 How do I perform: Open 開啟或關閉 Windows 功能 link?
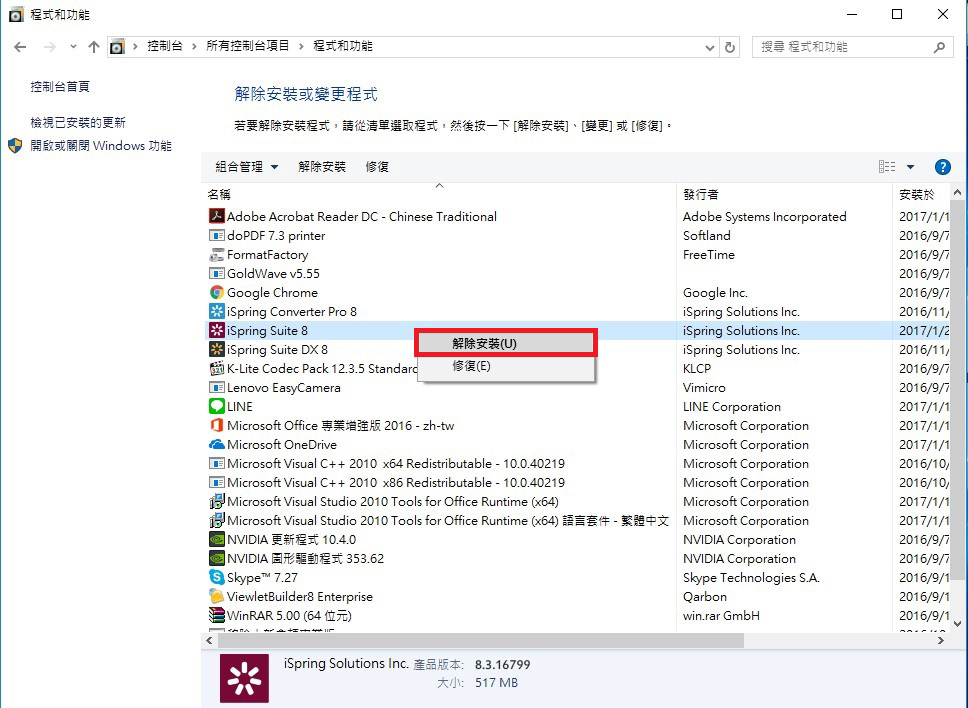101,145
